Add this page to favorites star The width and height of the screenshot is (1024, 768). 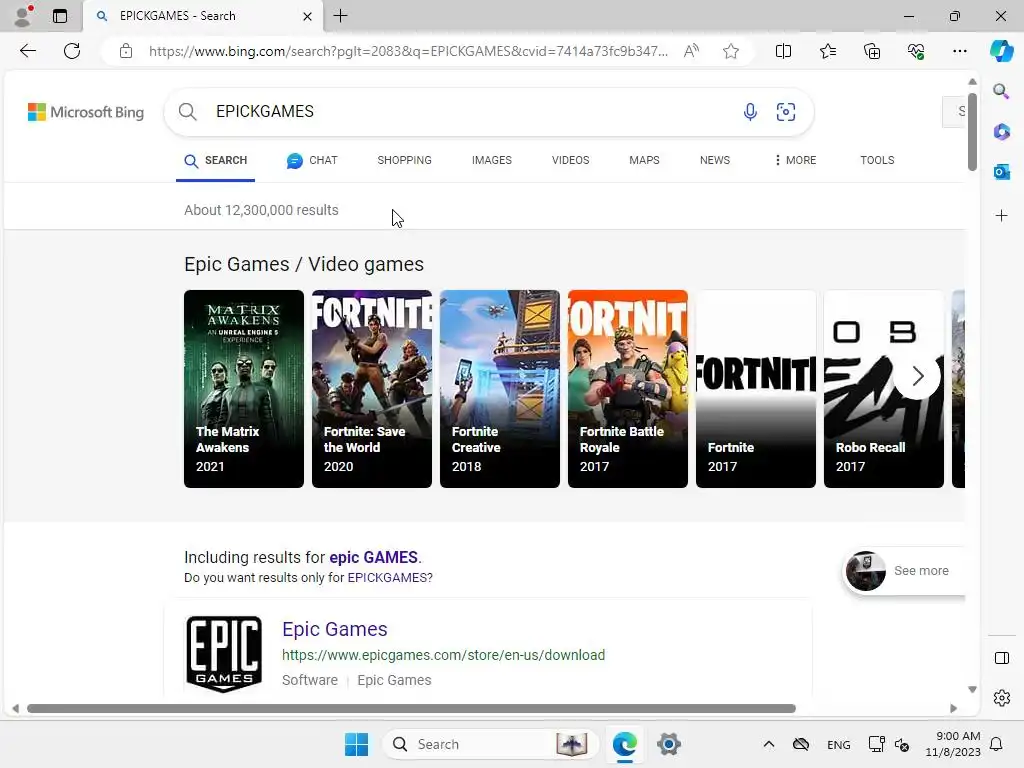click(731, 51)
